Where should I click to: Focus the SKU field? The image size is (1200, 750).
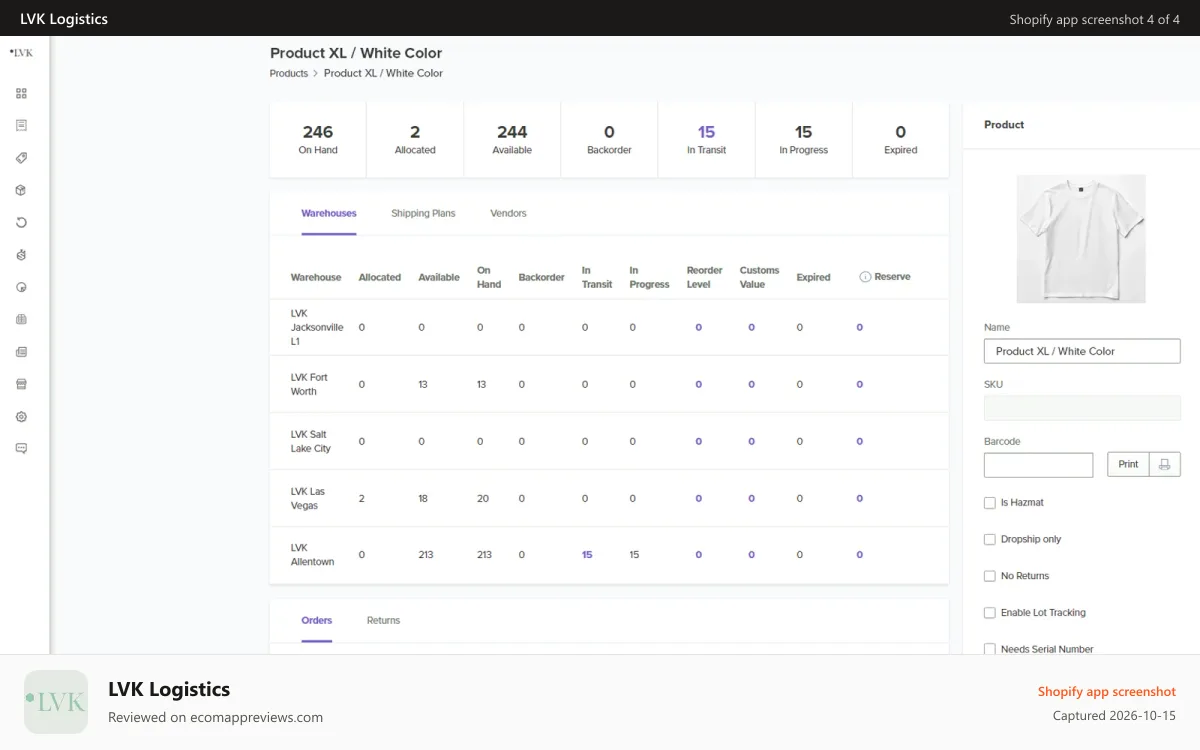point(1082,408)
